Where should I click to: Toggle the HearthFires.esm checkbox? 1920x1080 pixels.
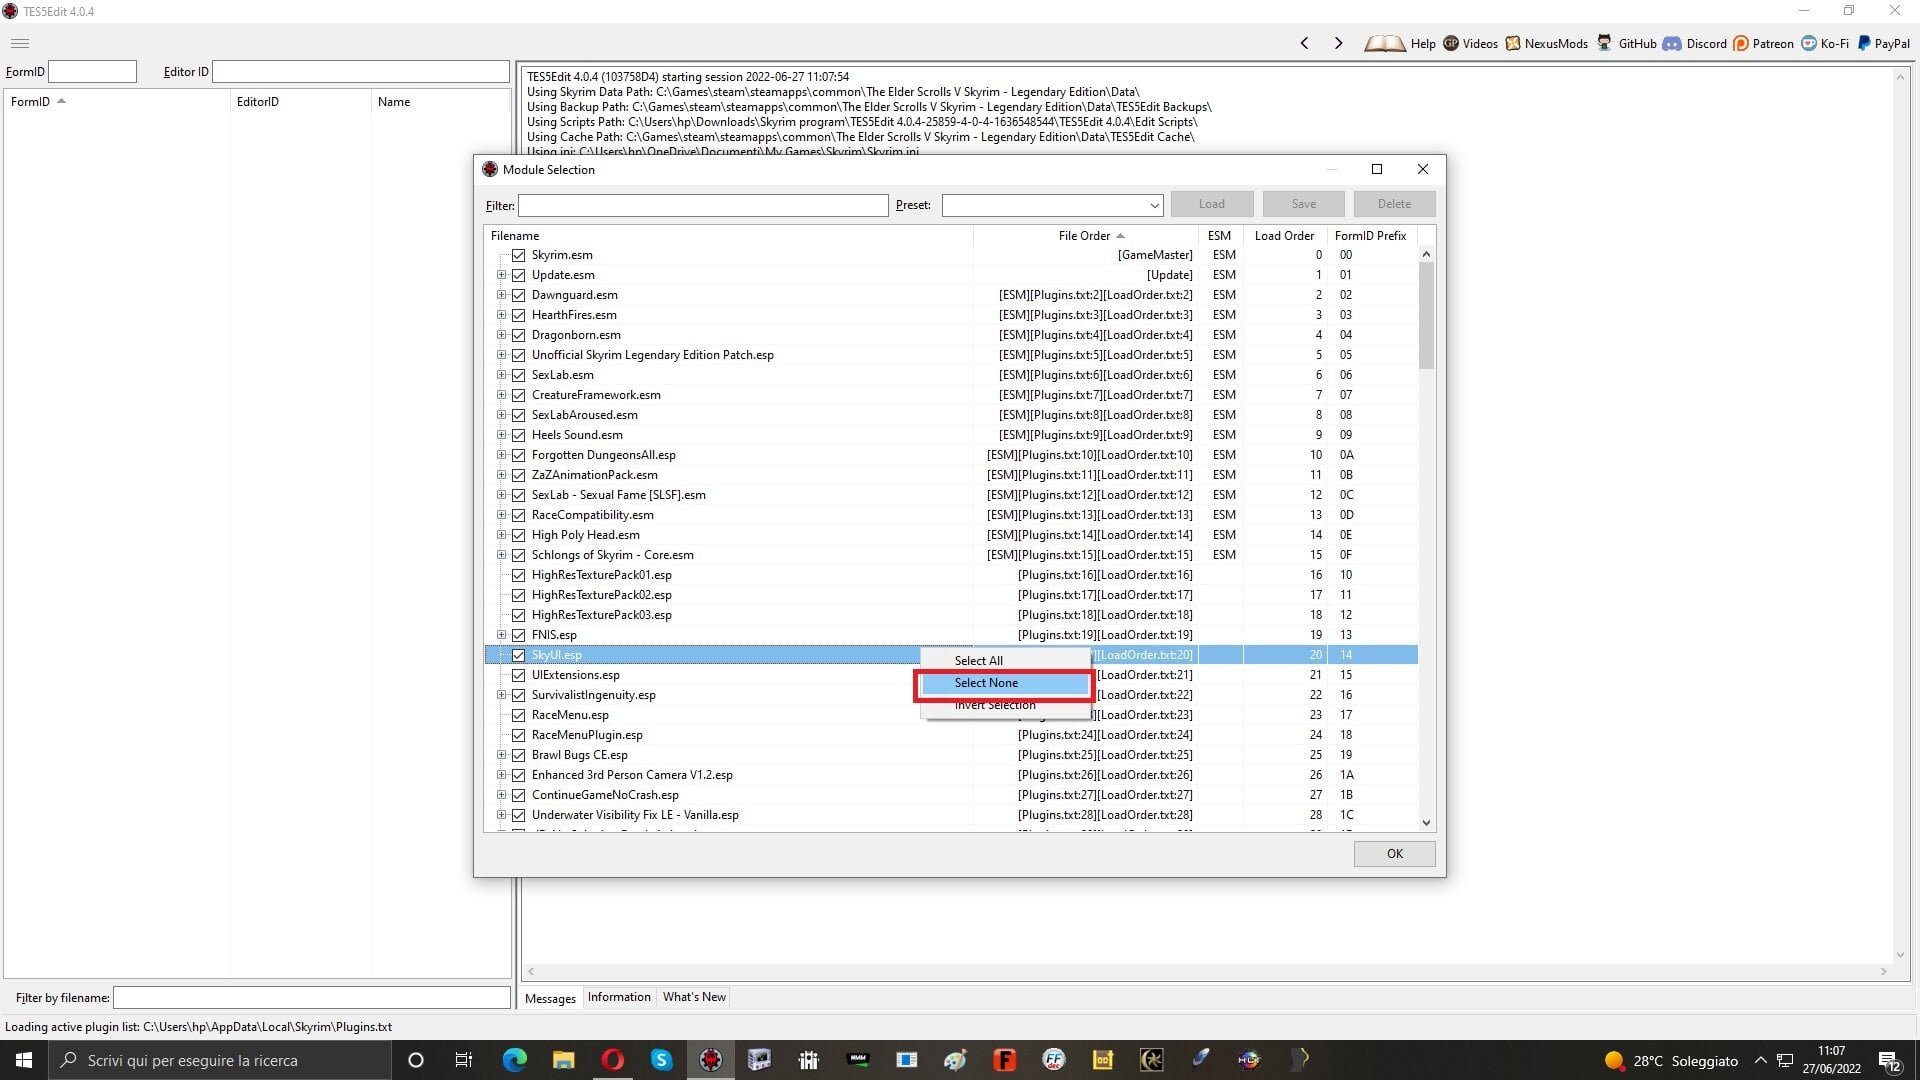(518, 315)
